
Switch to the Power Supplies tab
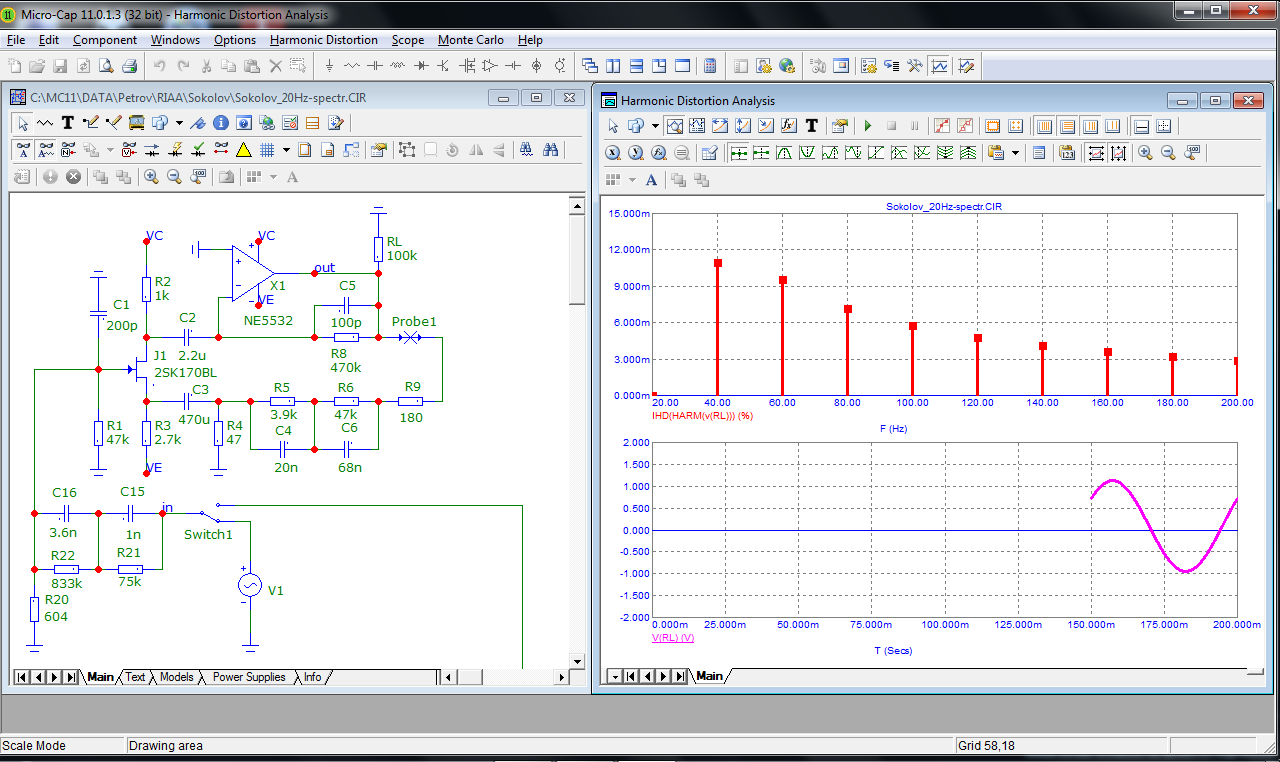250,677
